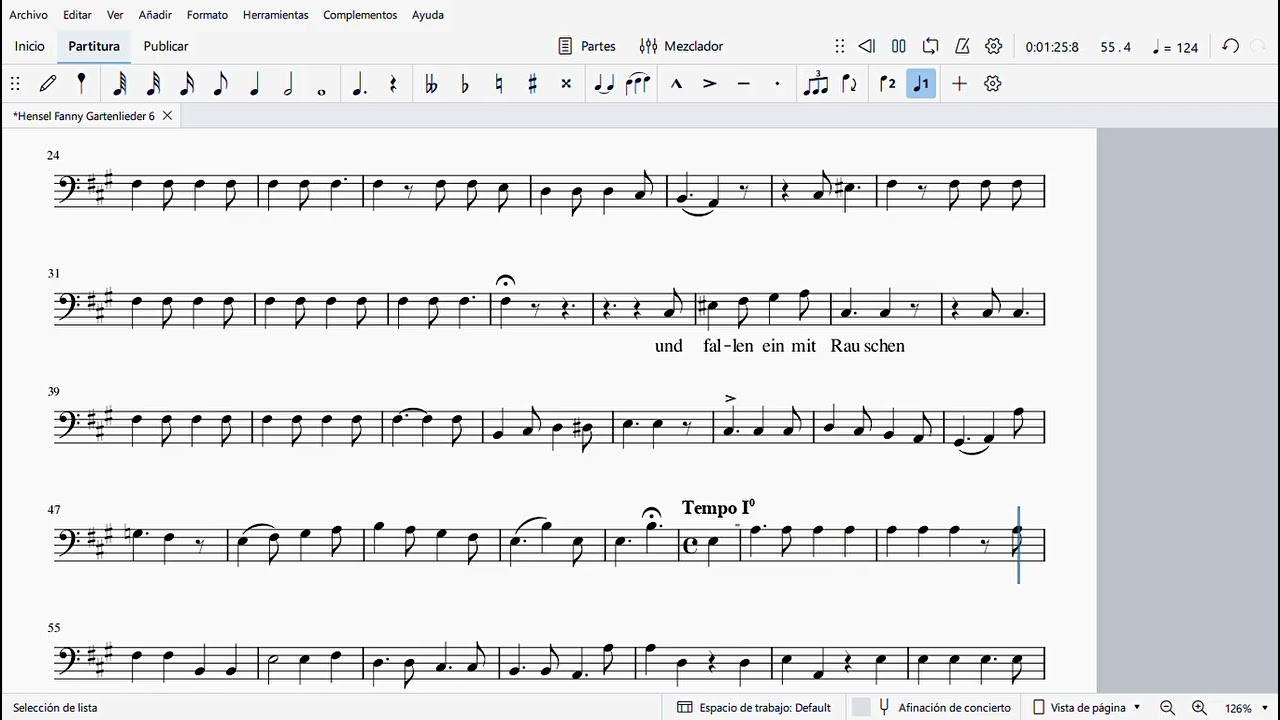Undo the last action
The width and height of the screenshot is (1280, 720).
click(1231, 46)
